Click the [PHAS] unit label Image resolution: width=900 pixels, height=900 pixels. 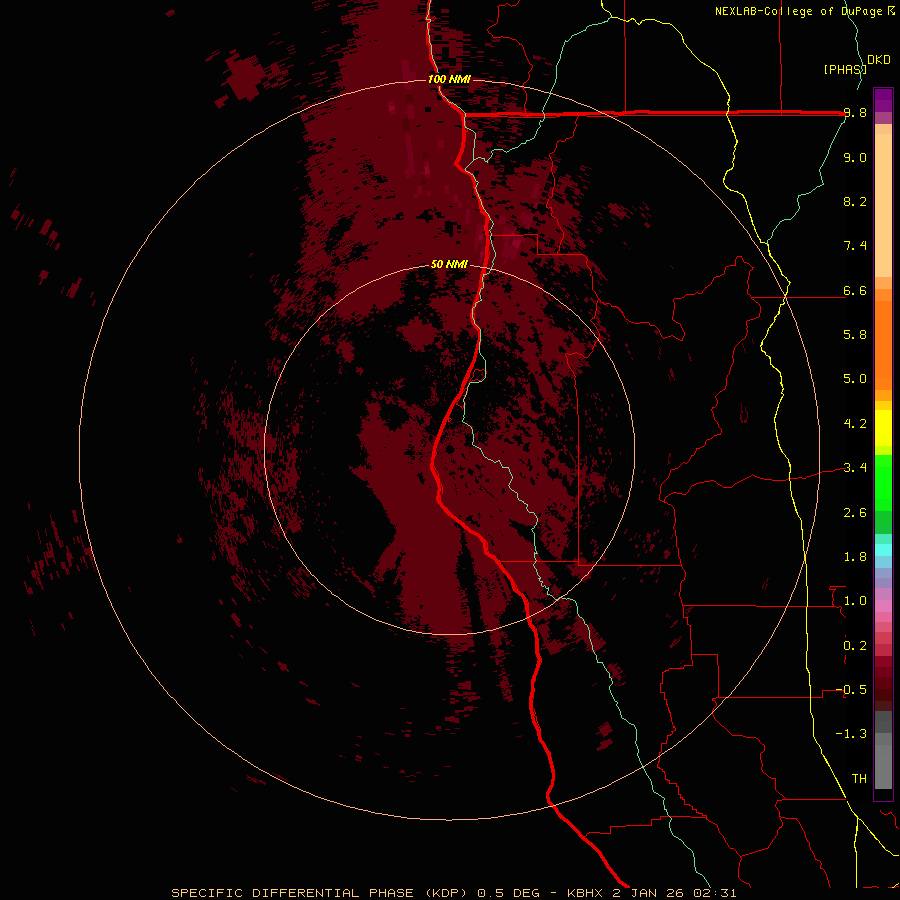coord(844,69)
